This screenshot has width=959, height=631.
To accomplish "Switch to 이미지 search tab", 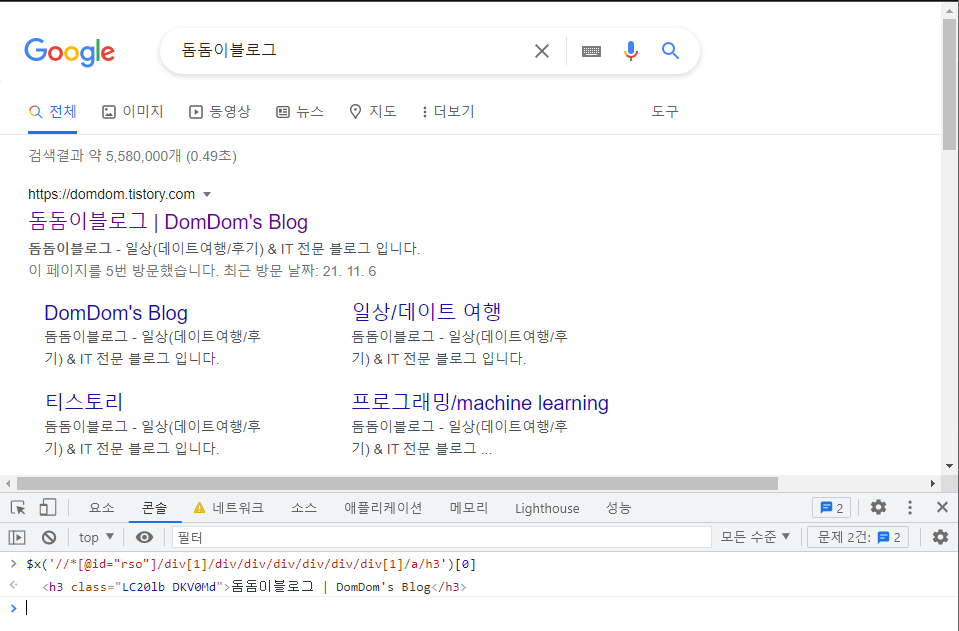I will (133, 112).
